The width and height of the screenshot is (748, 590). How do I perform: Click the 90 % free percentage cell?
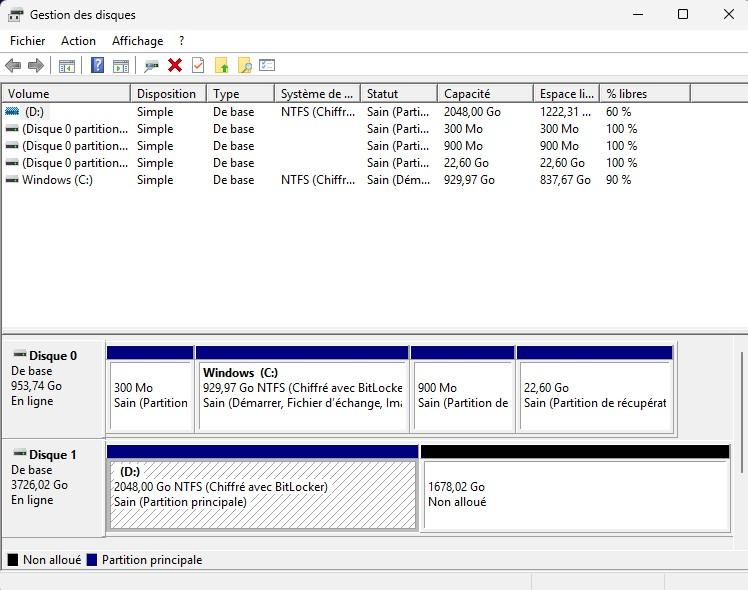click(x=619, y=180)
